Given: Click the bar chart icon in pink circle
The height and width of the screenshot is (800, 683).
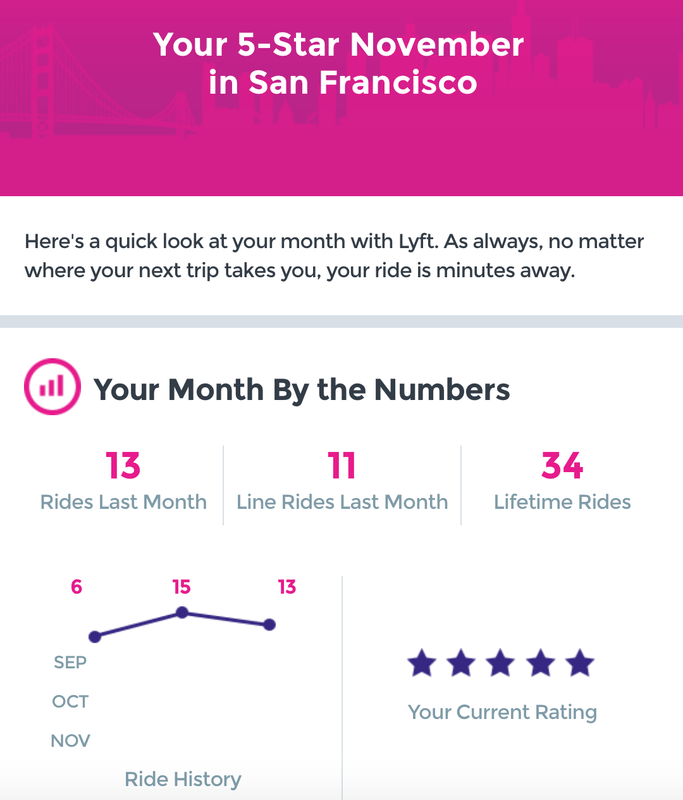Looking at the screenshot, I should click(x=52, y=387).
